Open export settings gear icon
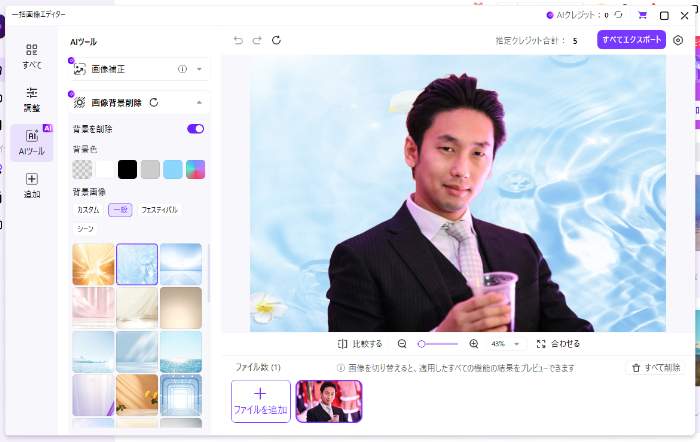700x442 pixels. pyautogui.click(x=678, y=40)
